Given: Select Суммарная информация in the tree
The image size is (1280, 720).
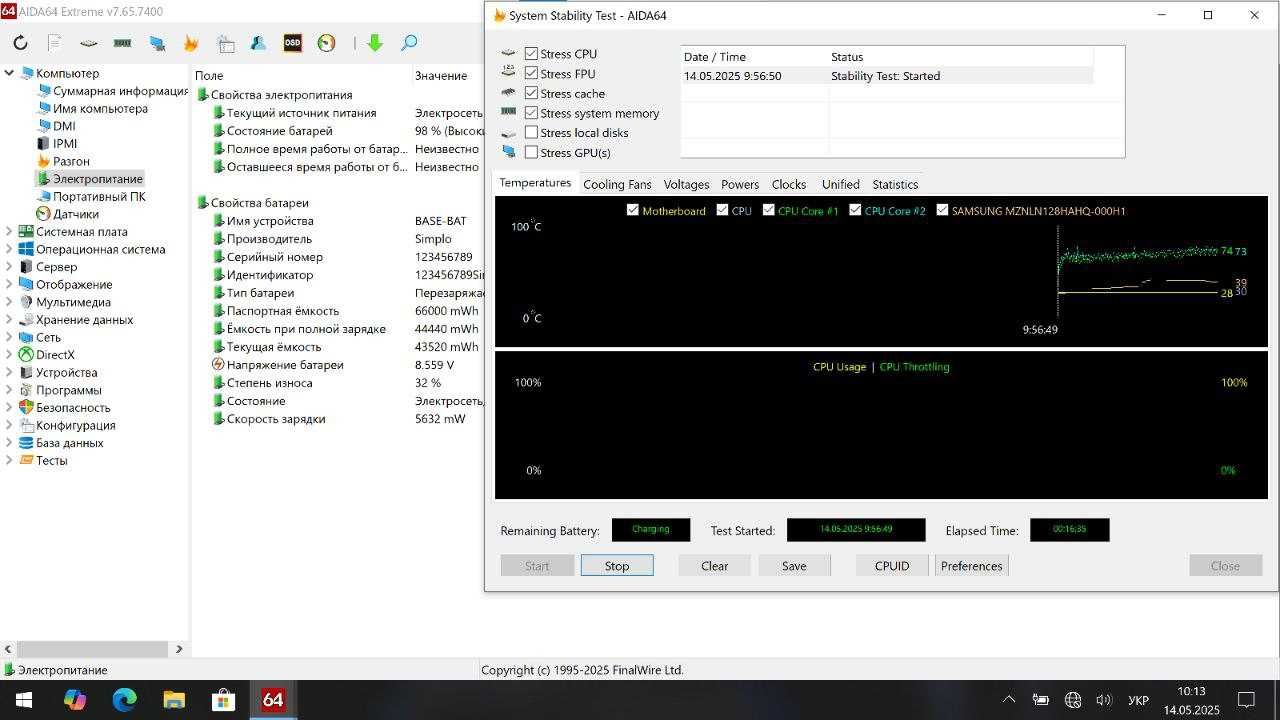Looking at the screenshot, I should click(x=120, y=91).
